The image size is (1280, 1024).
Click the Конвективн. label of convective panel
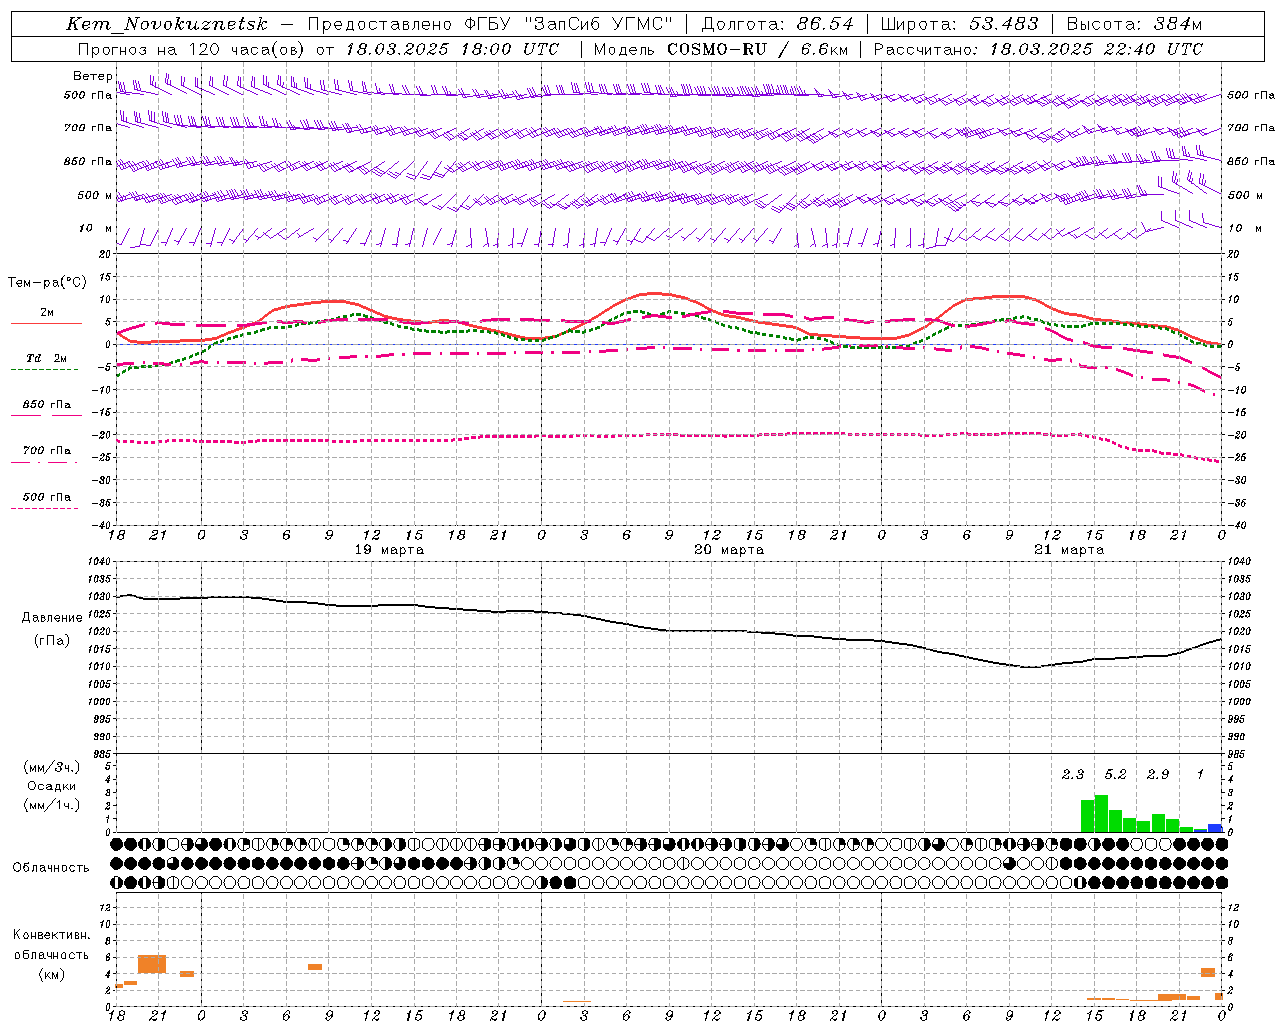point(52,935)
